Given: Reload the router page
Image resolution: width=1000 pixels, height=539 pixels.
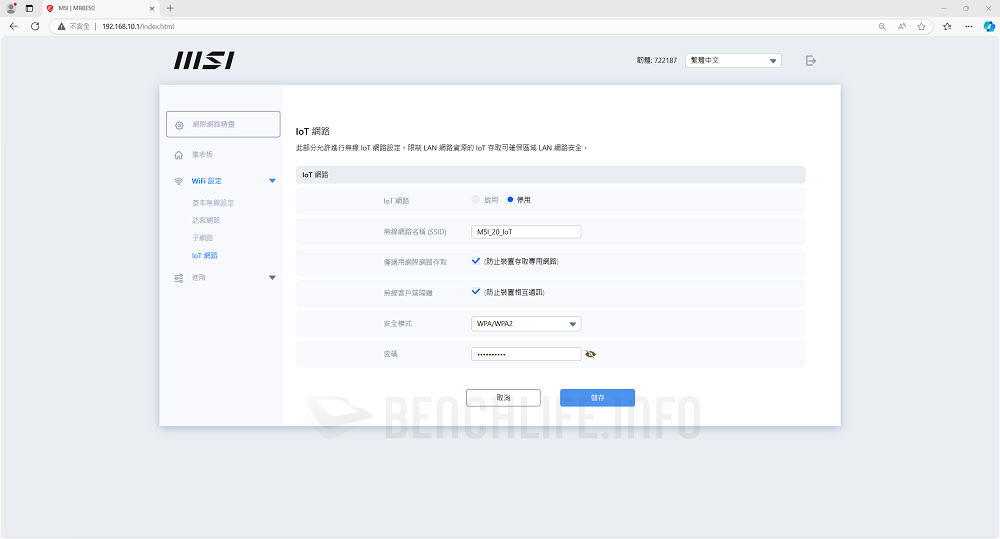Looking at the screenshot, I should pos(35,26).
